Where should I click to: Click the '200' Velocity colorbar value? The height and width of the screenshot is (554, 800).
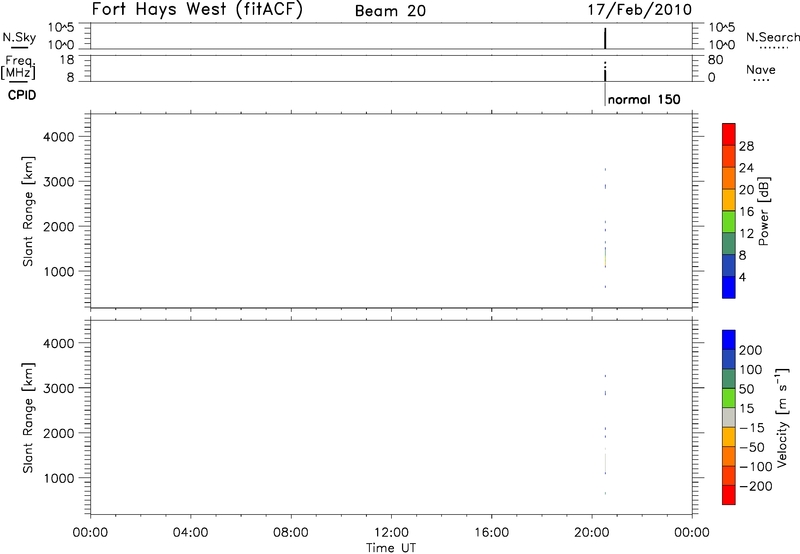(751, 350)
